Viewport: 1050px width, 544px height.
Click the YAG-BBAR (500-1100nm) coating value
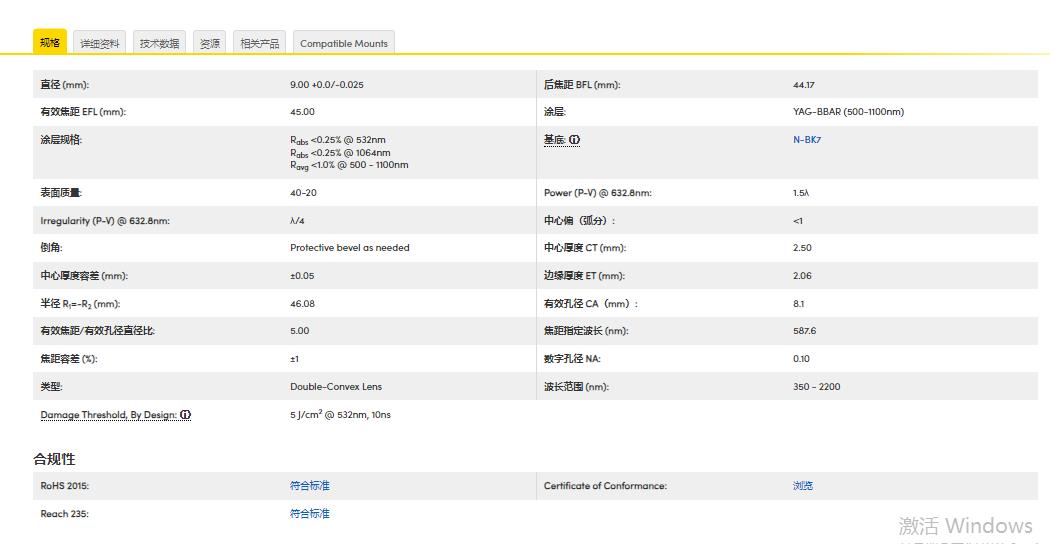tap(848, 112)
